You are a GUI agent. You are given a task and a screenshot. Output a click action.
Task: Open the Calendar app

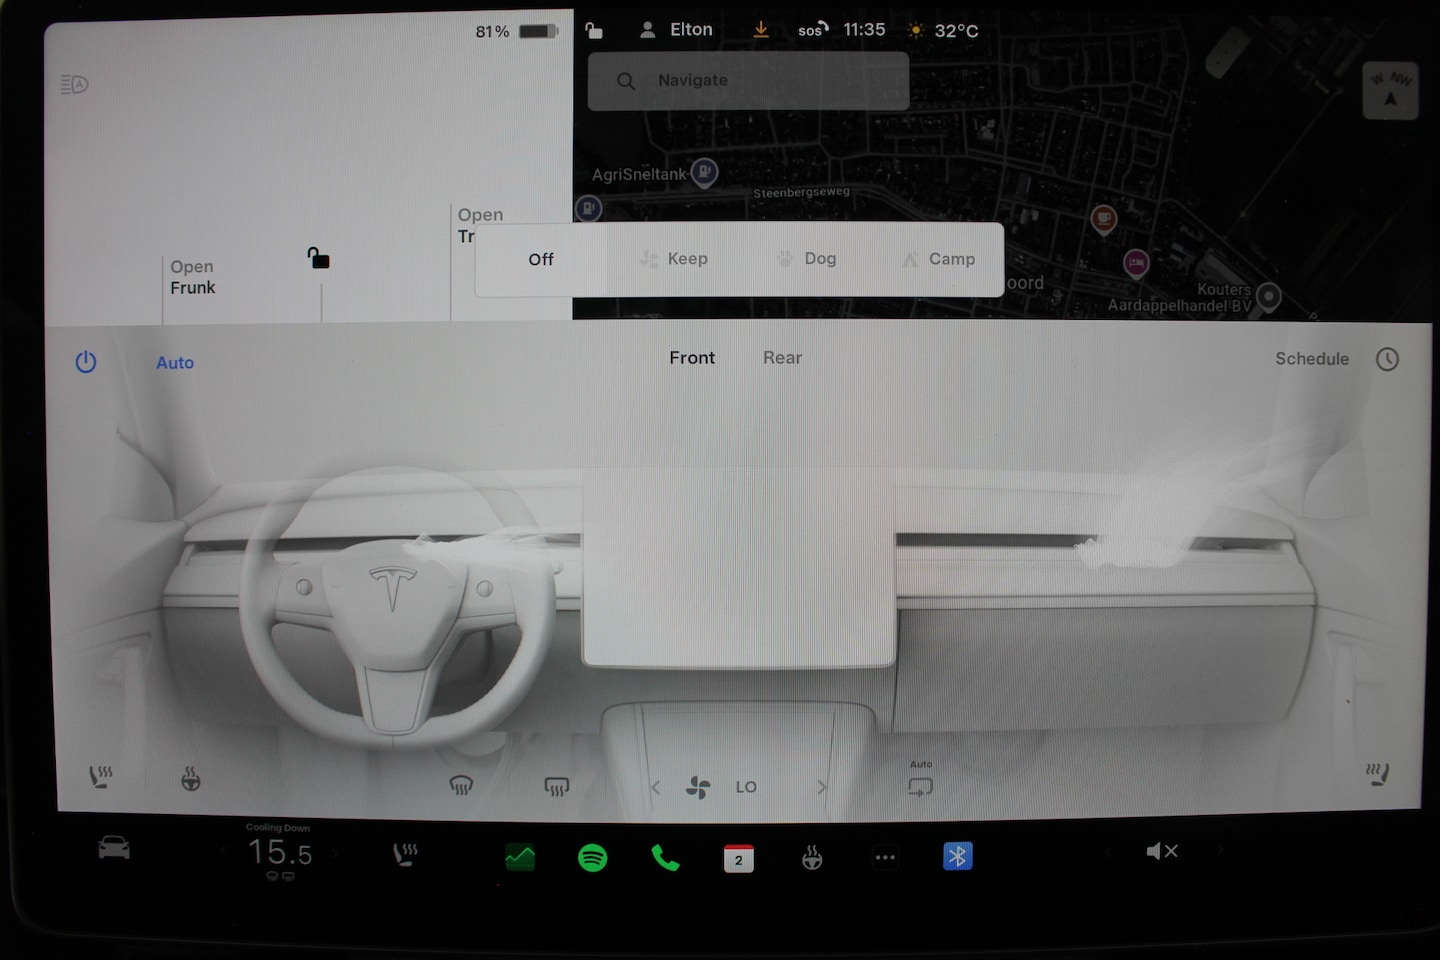(739, 858)
